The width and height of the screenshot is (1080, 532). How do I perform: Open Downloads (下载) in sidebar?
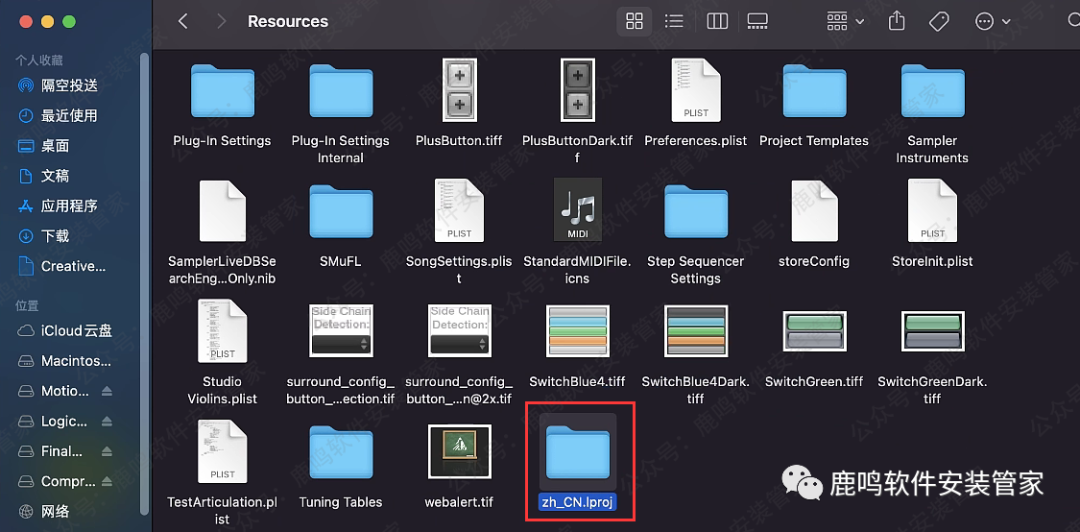[x=55, y=236]
